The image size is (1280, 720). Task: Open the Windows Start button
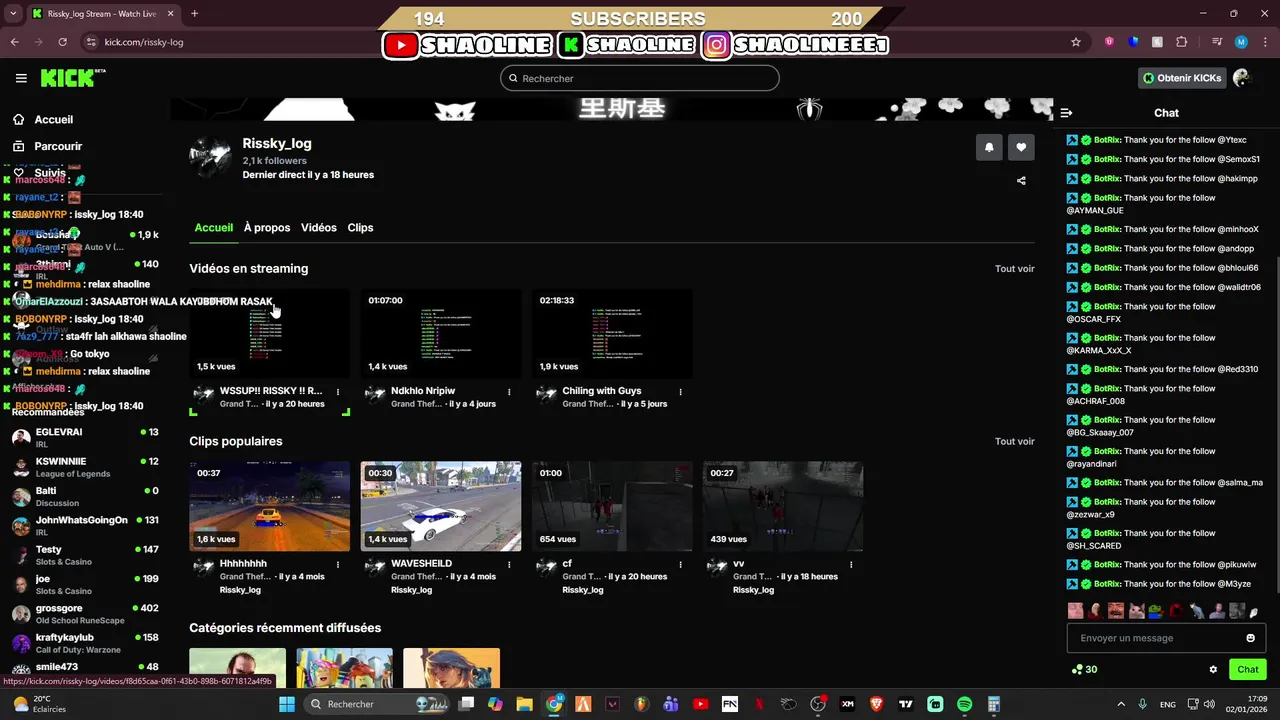[287, 704]
